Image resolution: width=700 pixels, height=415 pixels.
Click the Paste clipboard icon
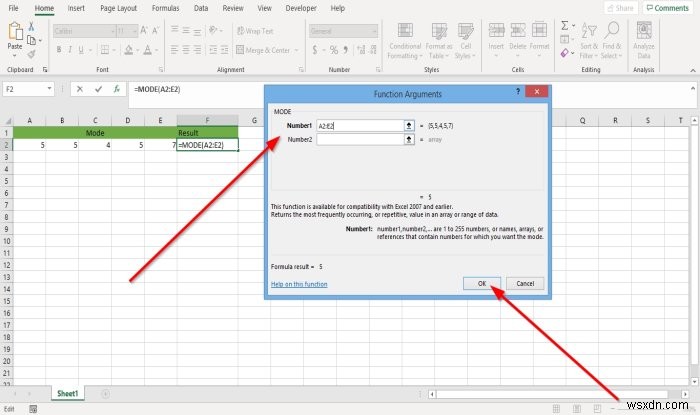[x=15, y=32]
